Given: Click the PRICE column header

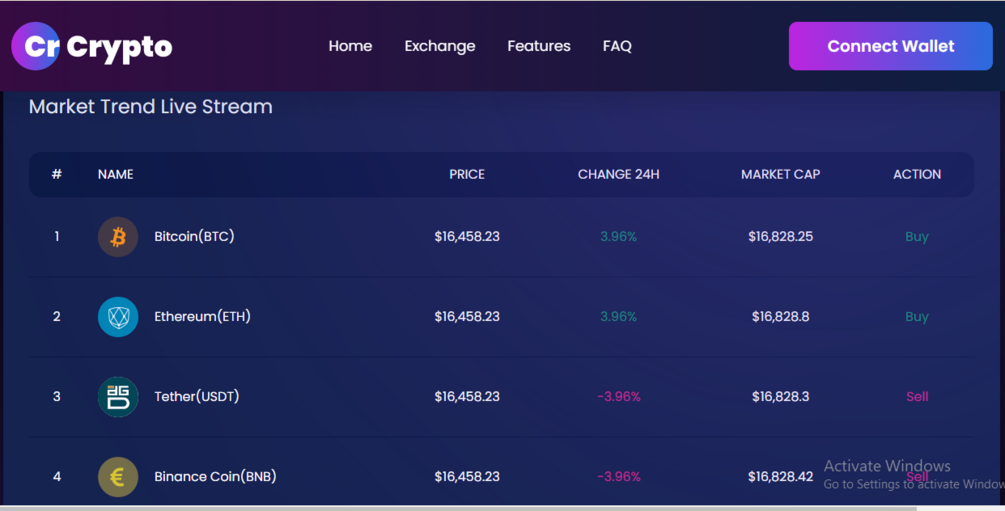Looking at the screenshot, I should 467,174.
